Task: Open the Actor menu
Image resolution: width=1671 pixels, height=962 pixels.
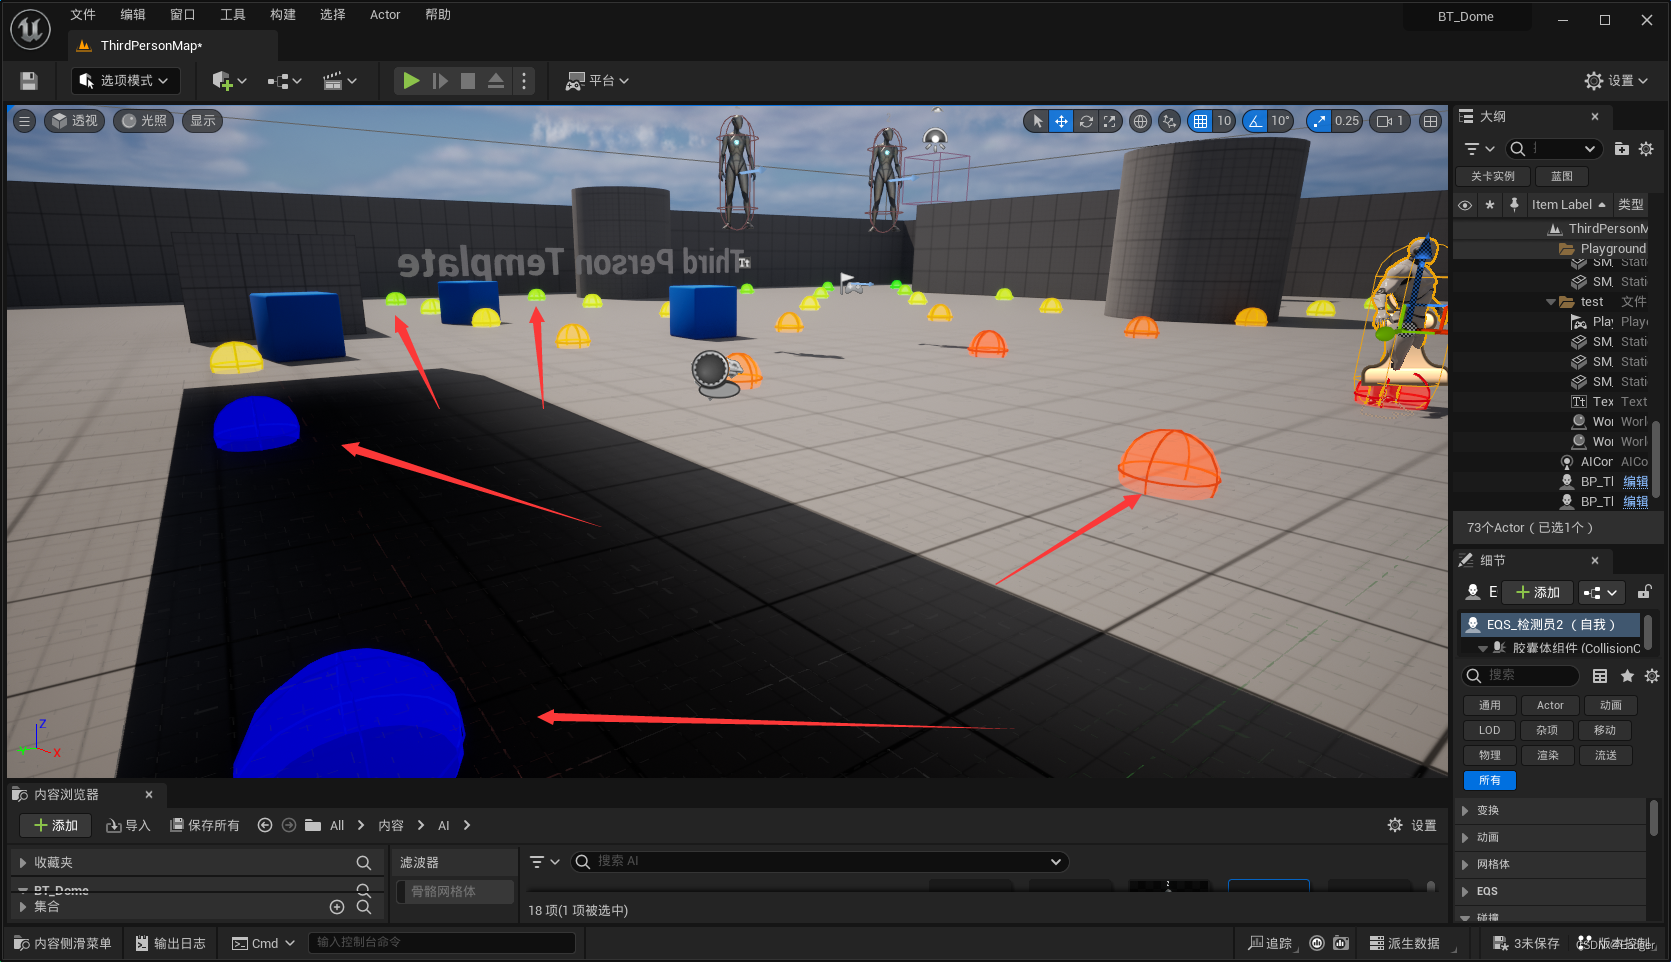Action: (x=385, y=15)
